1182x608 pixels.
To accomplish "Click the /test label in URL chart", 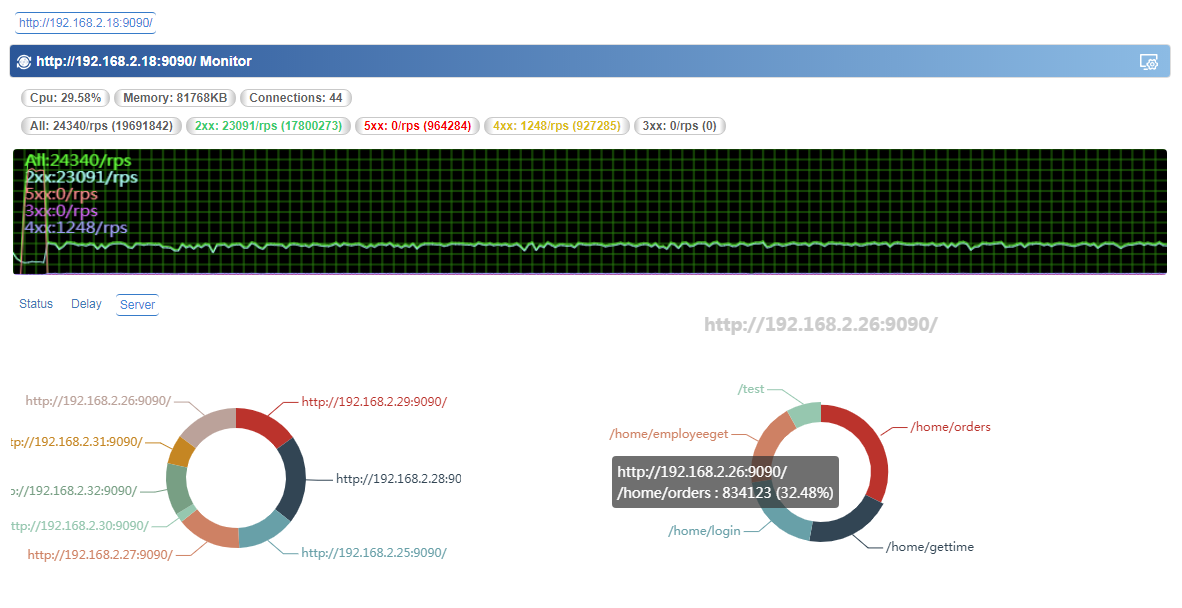I will coord(752,389).
